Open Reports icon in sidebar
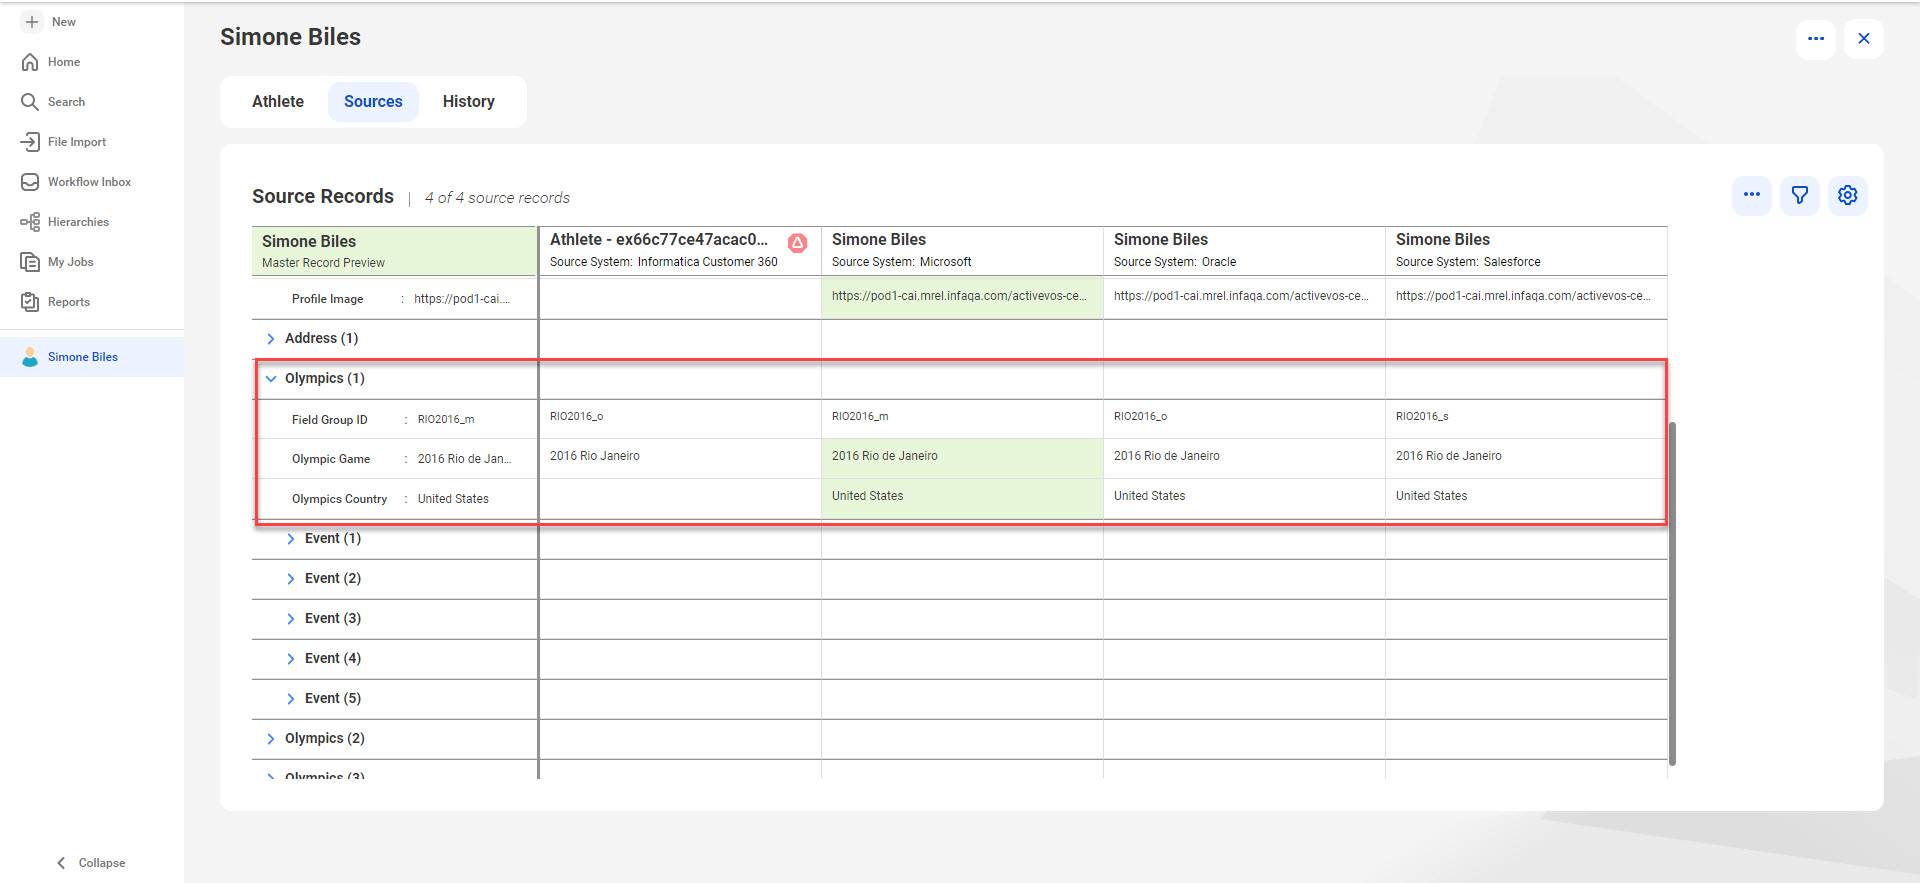 tap(30, 302)
